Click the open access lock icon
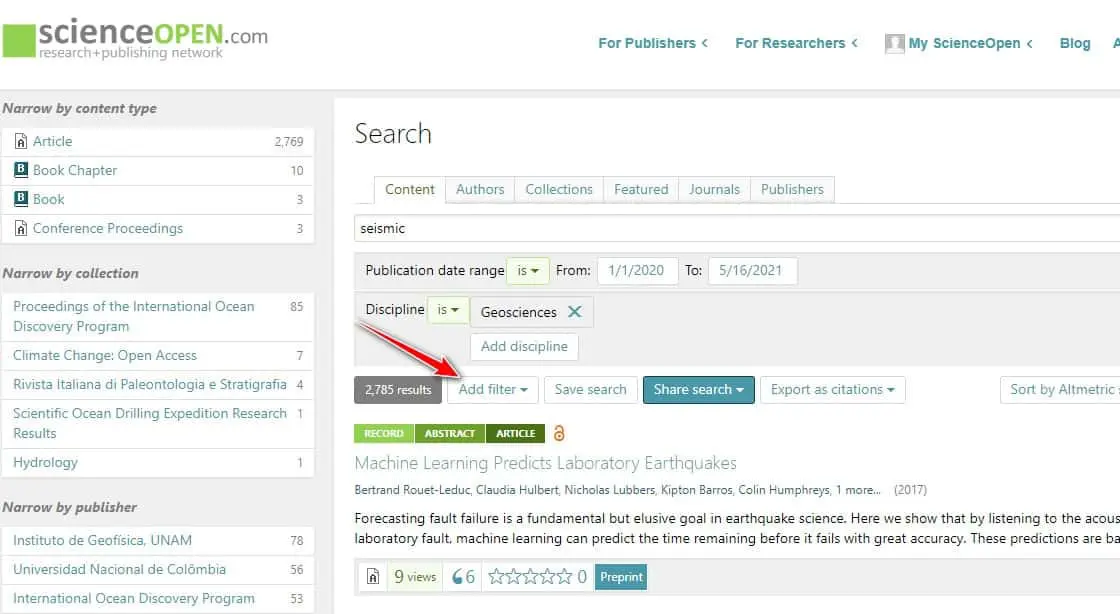Screen dimensions: 1120x614 559,433
